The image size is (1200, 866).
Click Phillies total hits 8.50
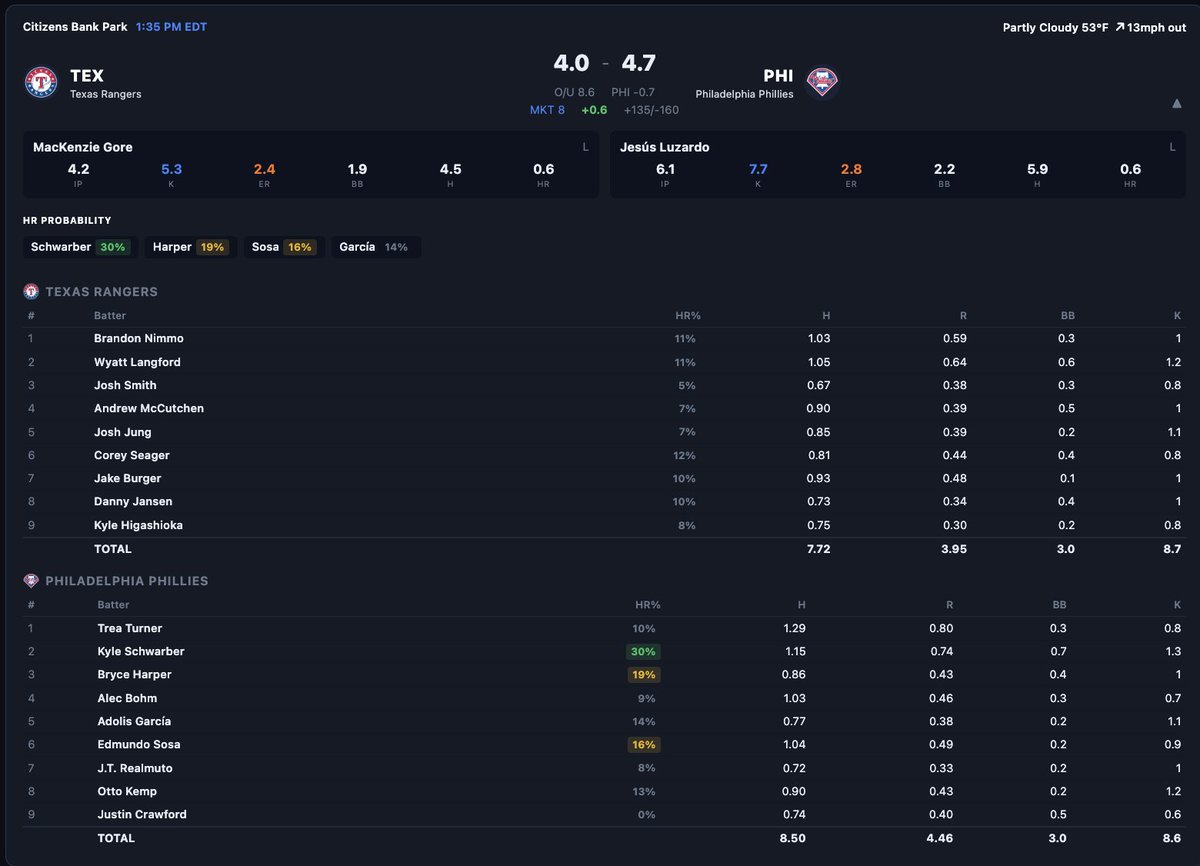click(793, 838)
